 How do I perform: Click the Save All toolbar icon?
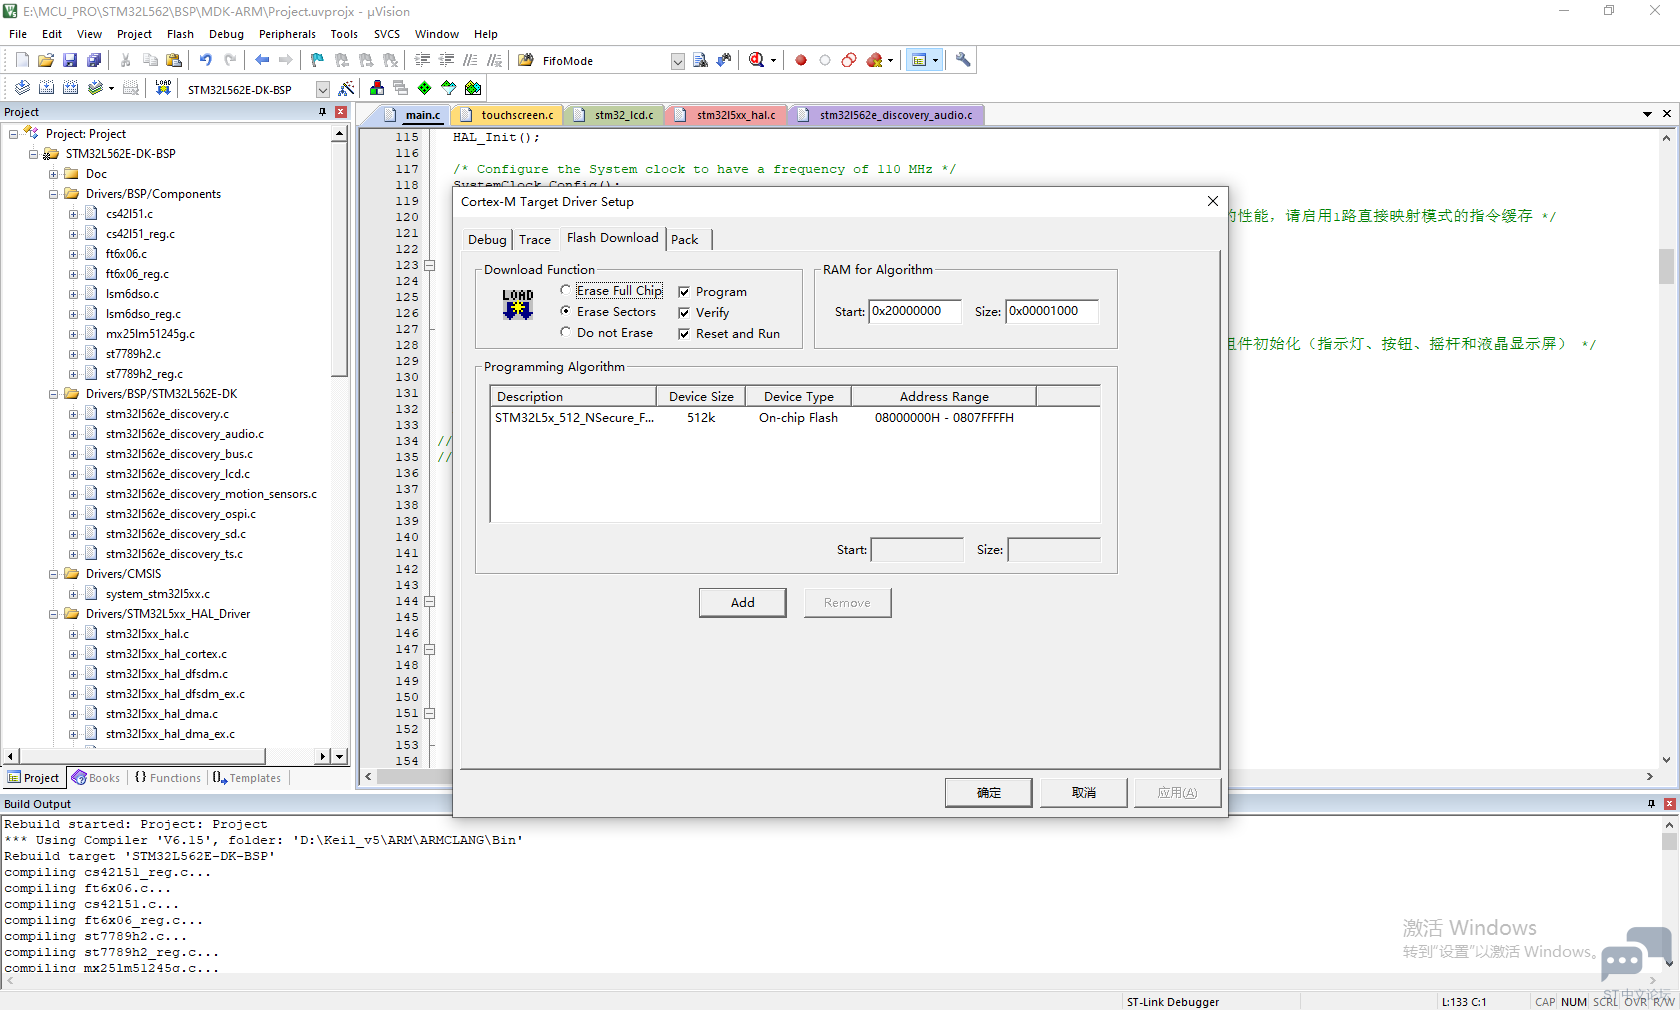coord(94,60)
